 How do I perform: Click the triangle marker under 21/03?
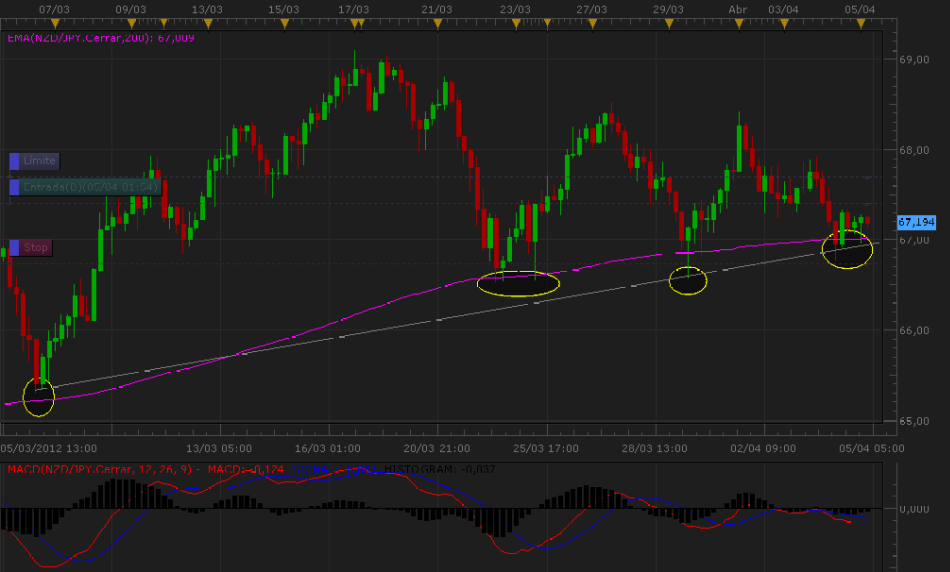[436, 21]
